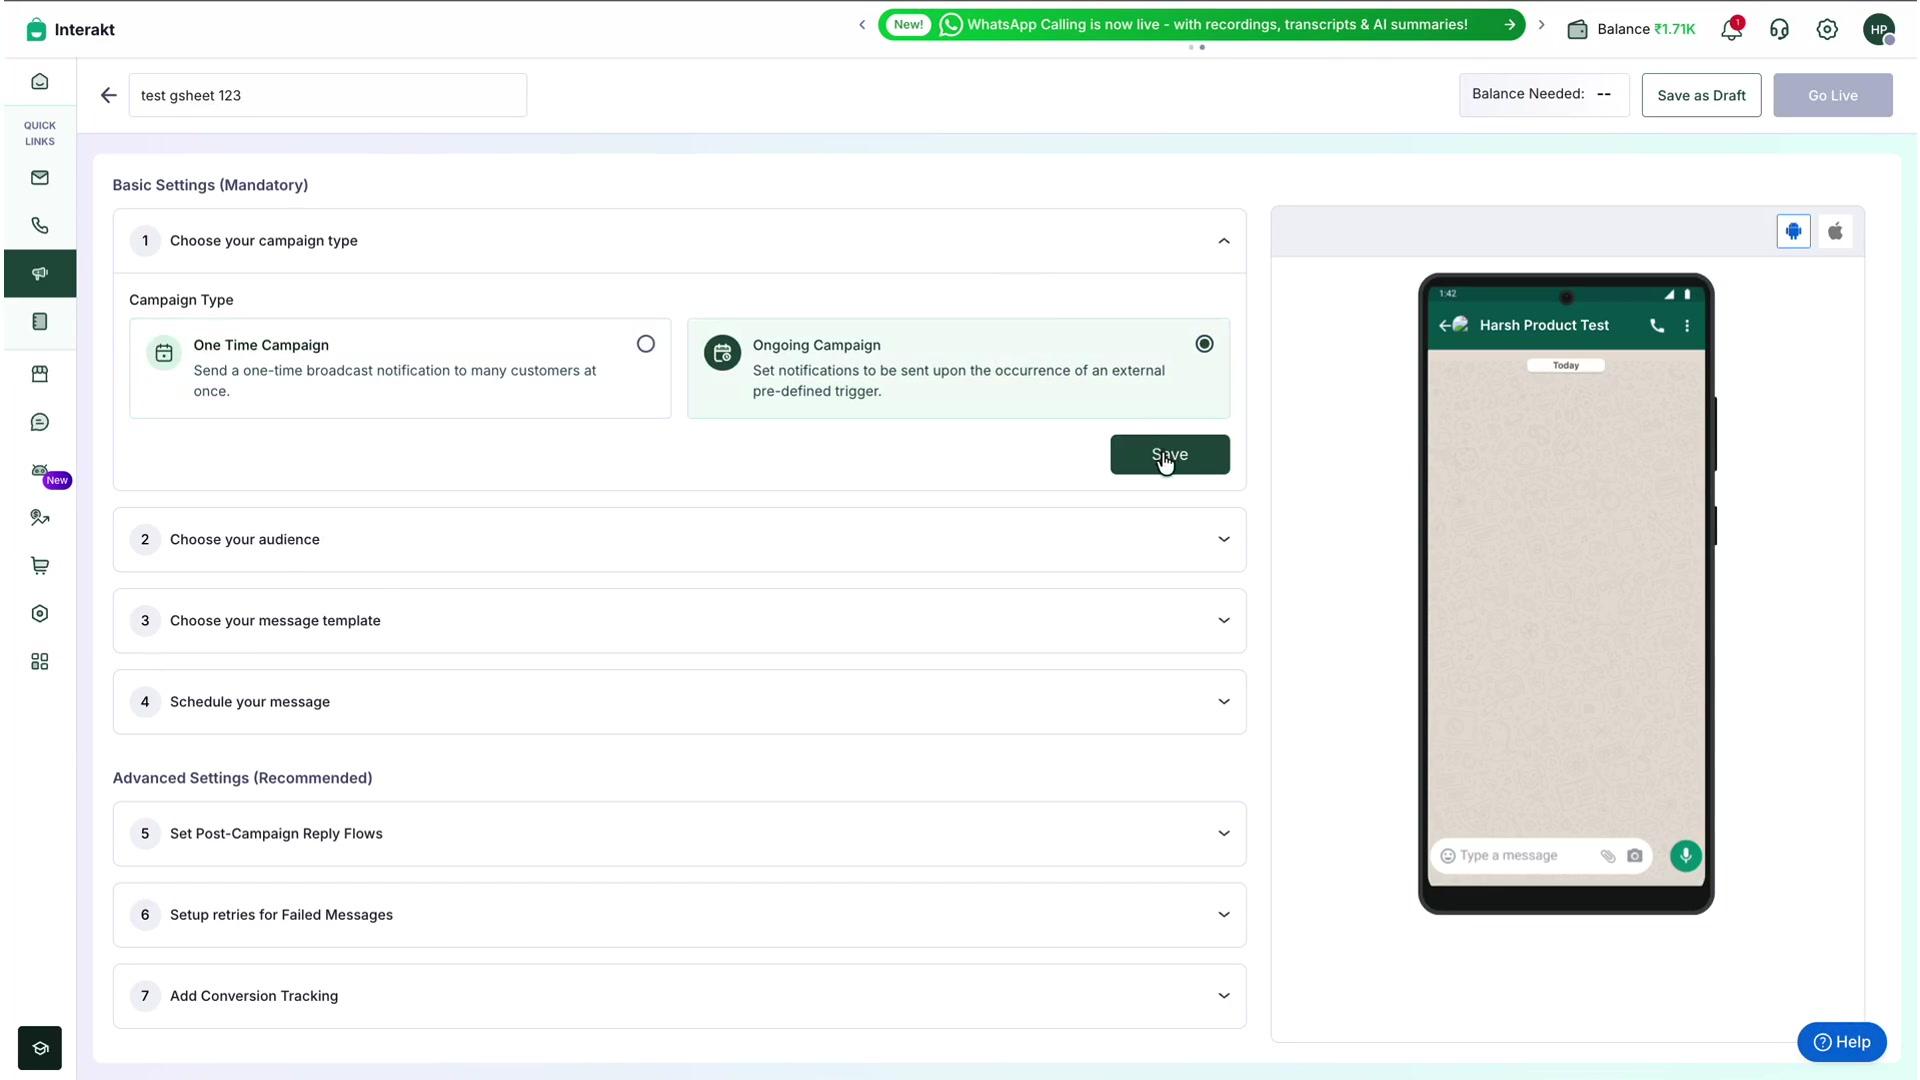Click the Save button
This screenshot has height=1080, width=1920.
pos(1170,455)
